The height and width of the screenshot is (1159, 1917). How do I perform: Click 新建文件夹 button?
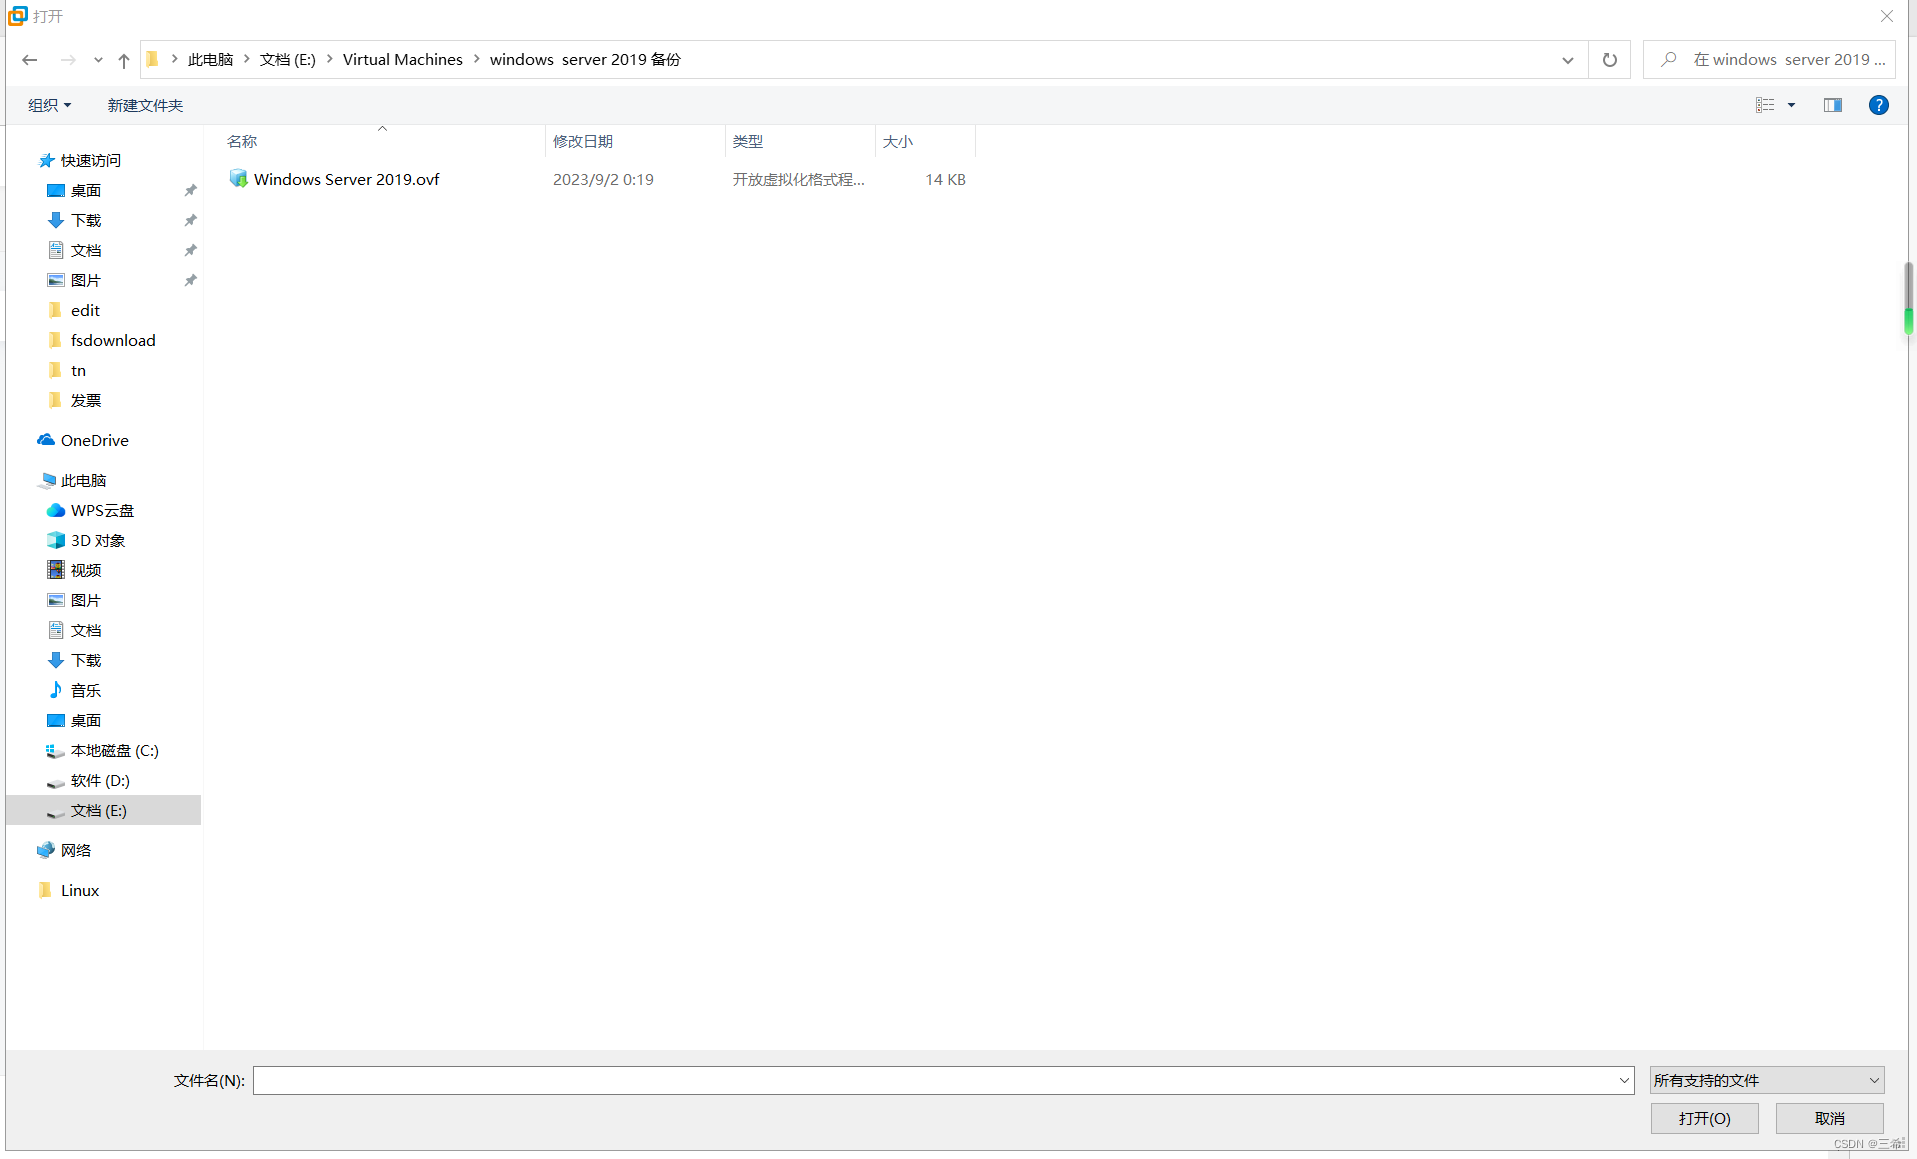145,105
